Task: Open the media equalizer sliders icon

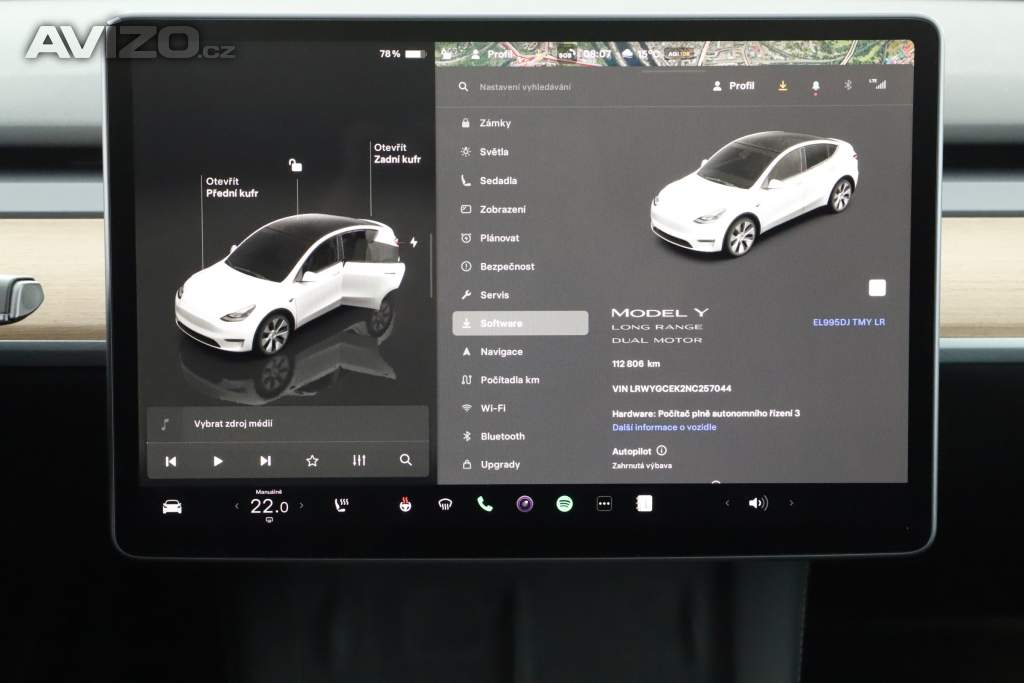Action: click(x=359, y=460)
